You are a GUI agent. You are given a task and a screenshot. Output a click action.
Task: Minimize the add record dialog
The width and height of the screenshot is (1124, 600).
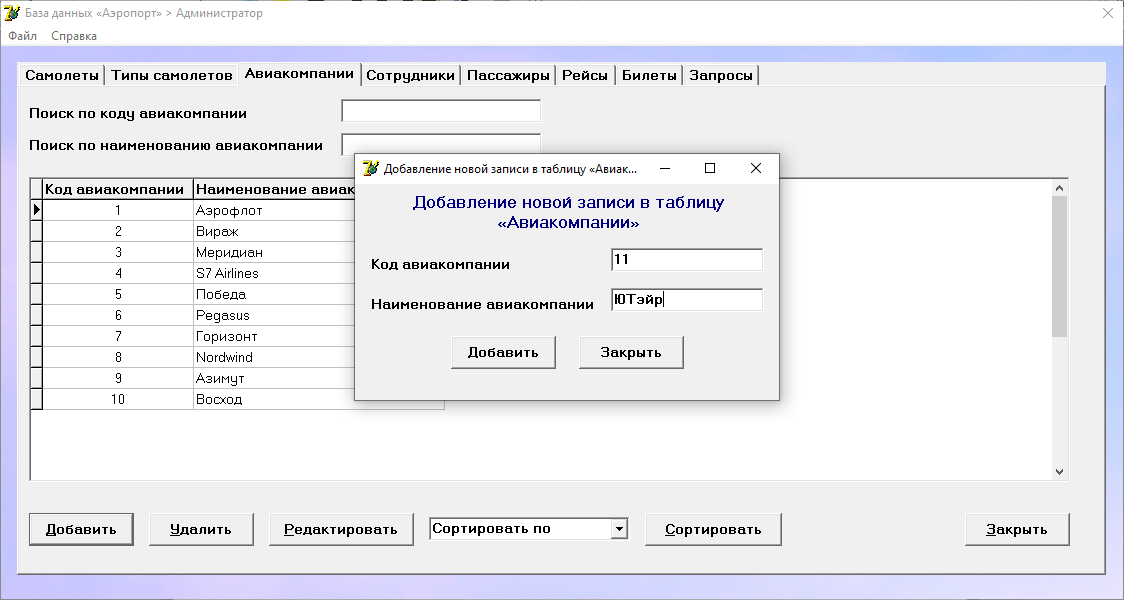click(665, 168)
